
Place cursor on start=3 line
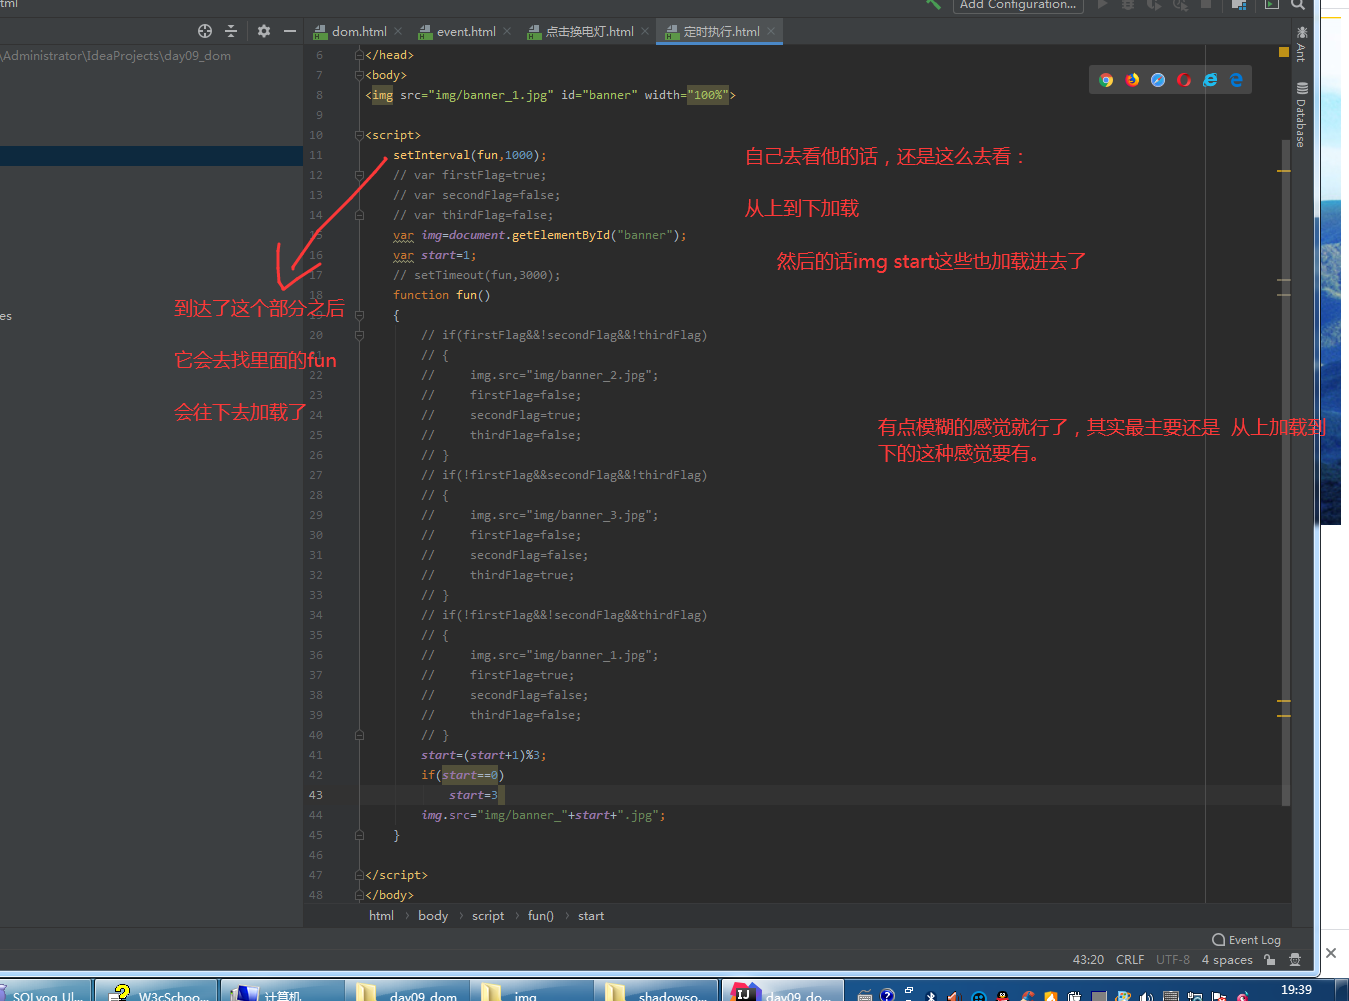tap(473, 795)
